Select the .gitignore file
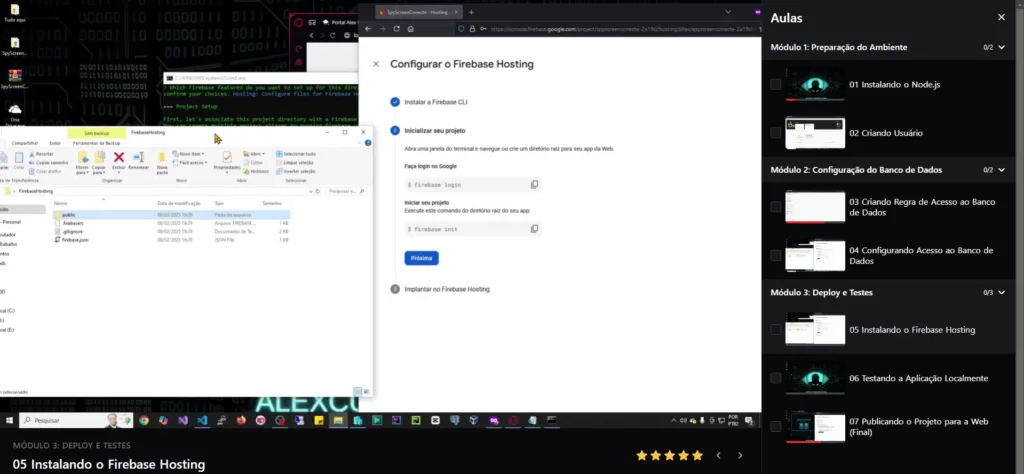Screen dimensions: 1024x474 171,231
